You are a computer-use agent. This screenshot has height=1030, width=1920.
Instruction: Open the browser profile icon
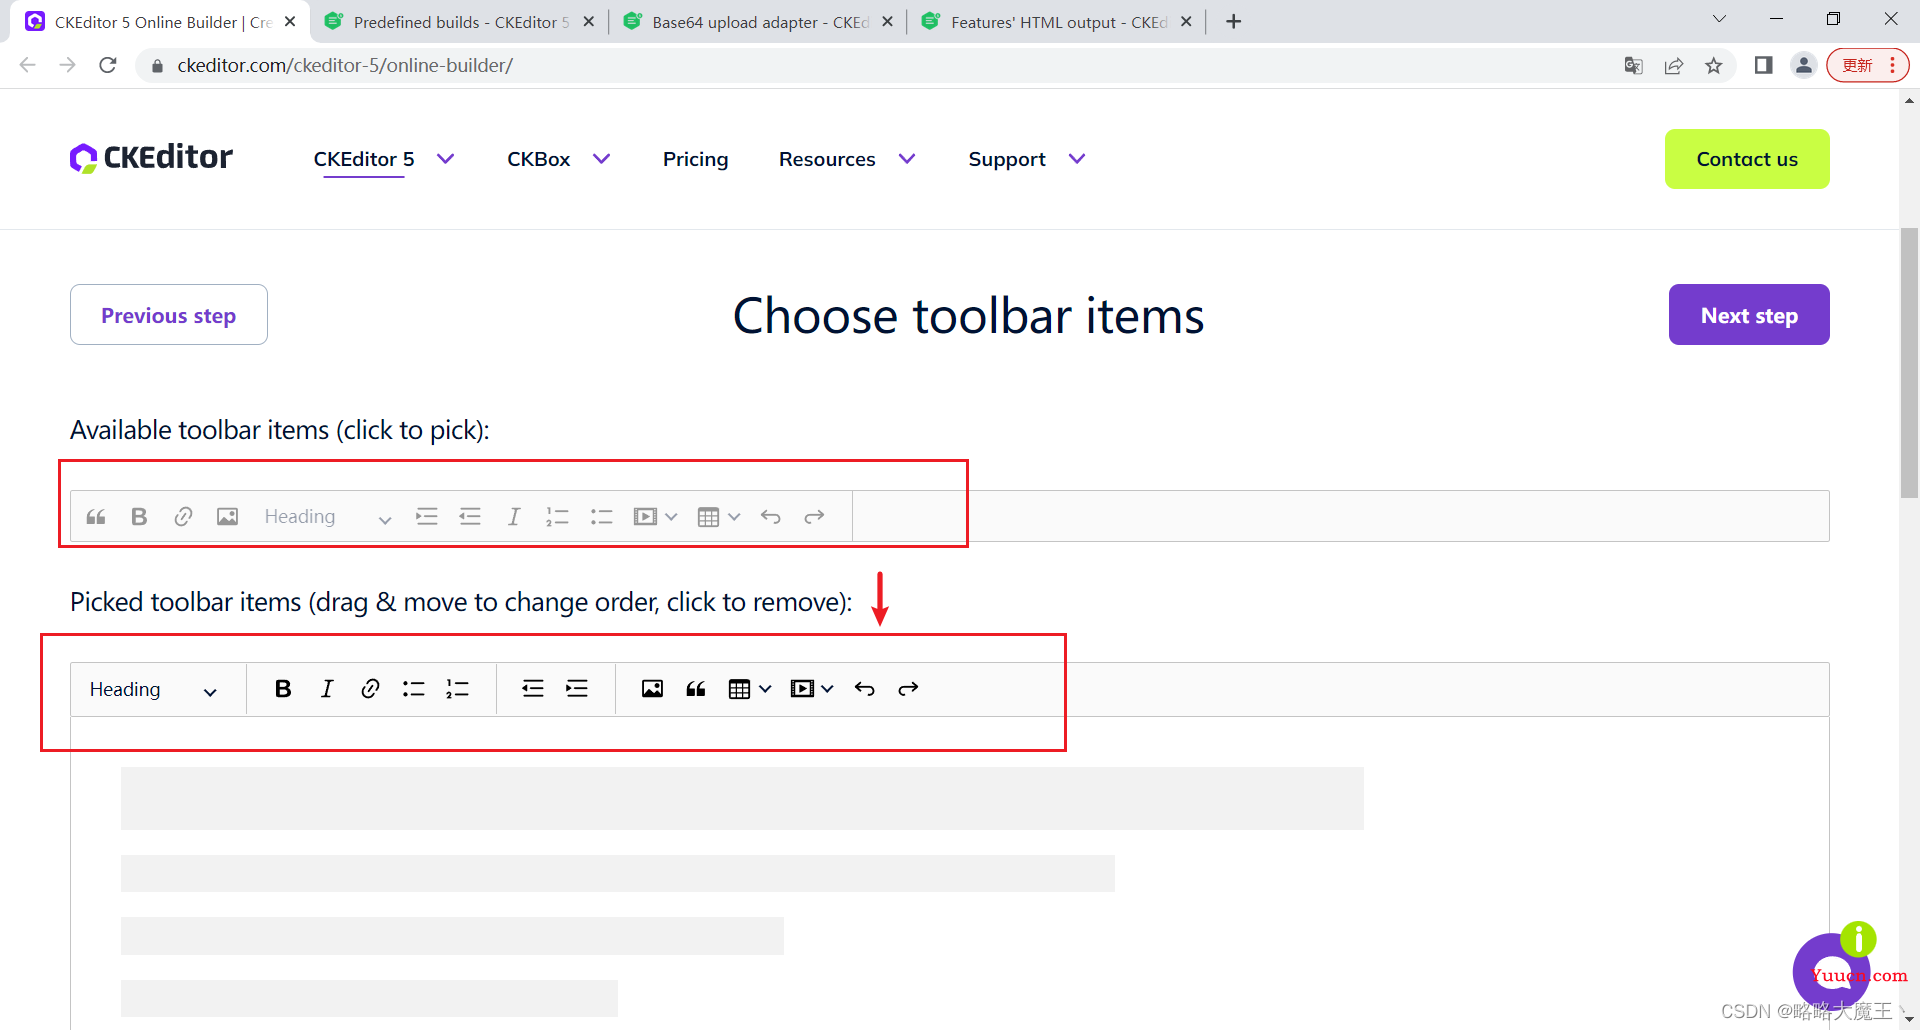(x=1803, y=65)
